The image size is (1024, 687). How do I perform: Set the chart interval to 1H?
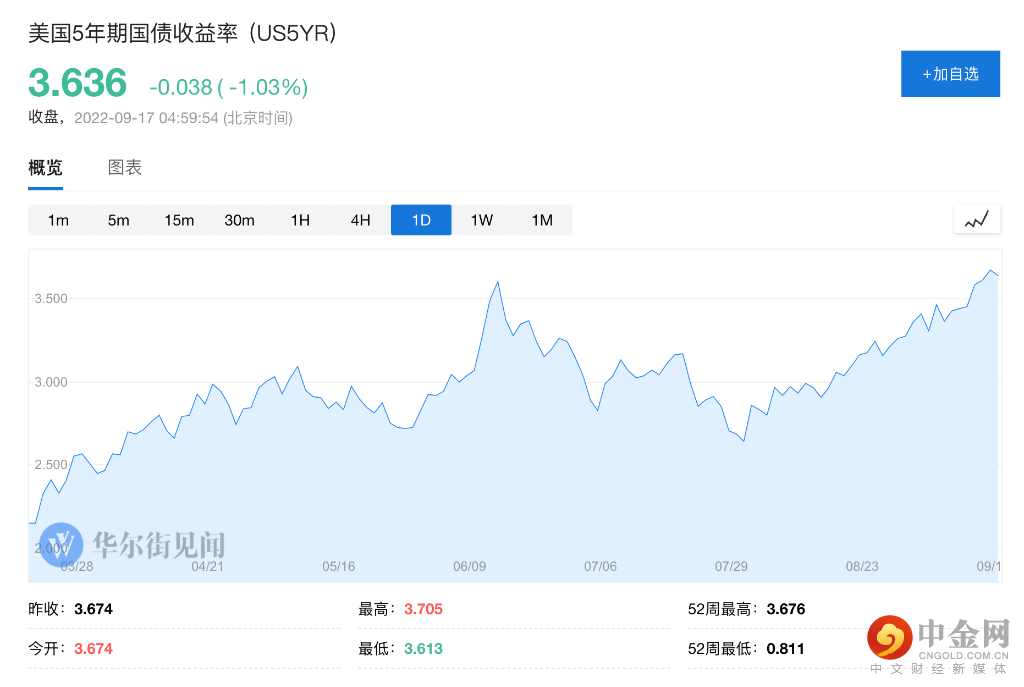click(300, 220)
